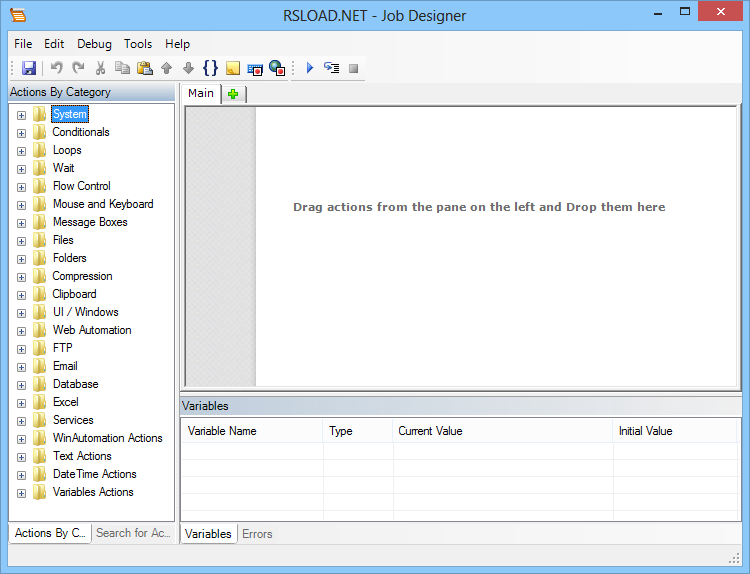
Task: Select the Actions By Category tab
Action: pyautogui.click(x=50, y=533)
